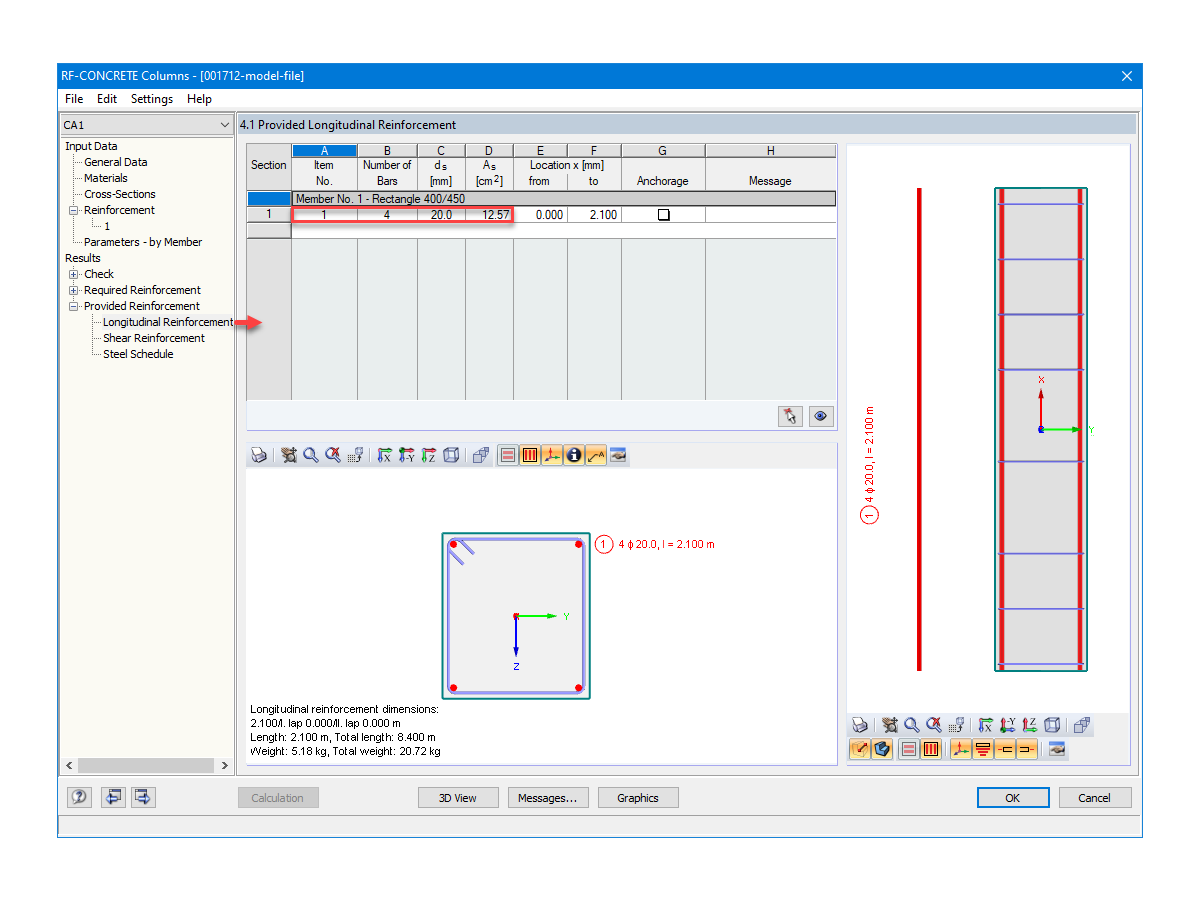Screen dimensions: 1200x900
Task: Switch to isometric view in the right view toolbar
Action: (x=1052, y=725)
